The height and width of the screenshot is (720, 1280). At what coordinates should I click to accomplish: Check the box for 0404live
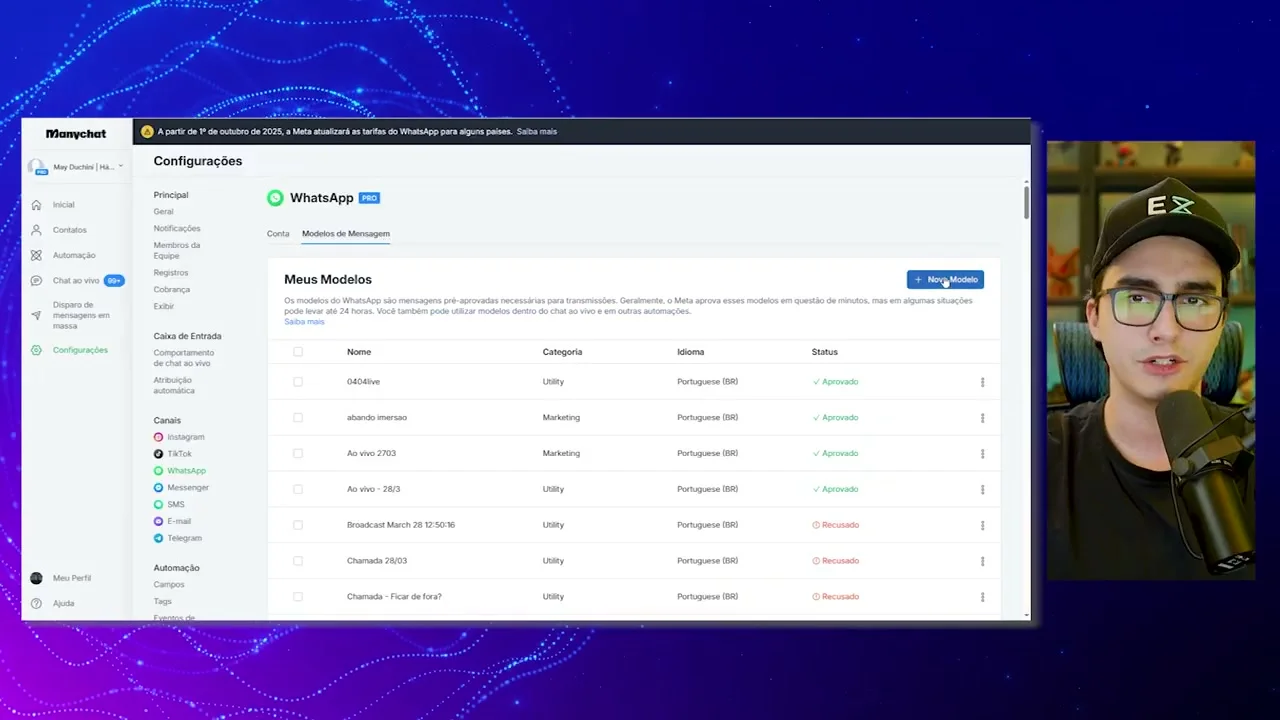click(298, 382)
